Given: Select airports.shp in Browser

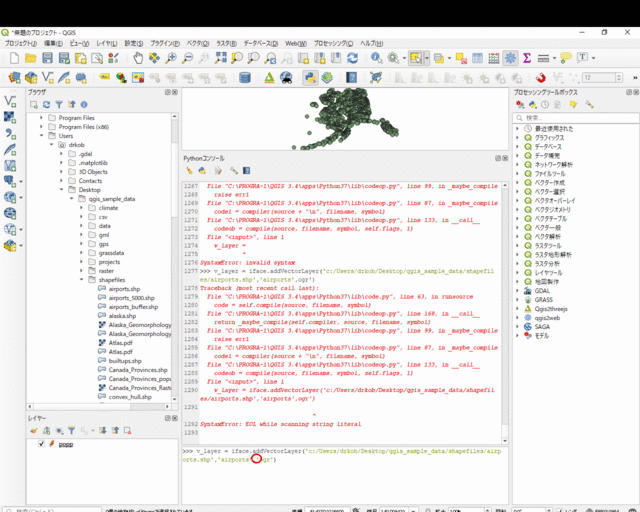Looking at the screenshot, I should coord(124,289).
